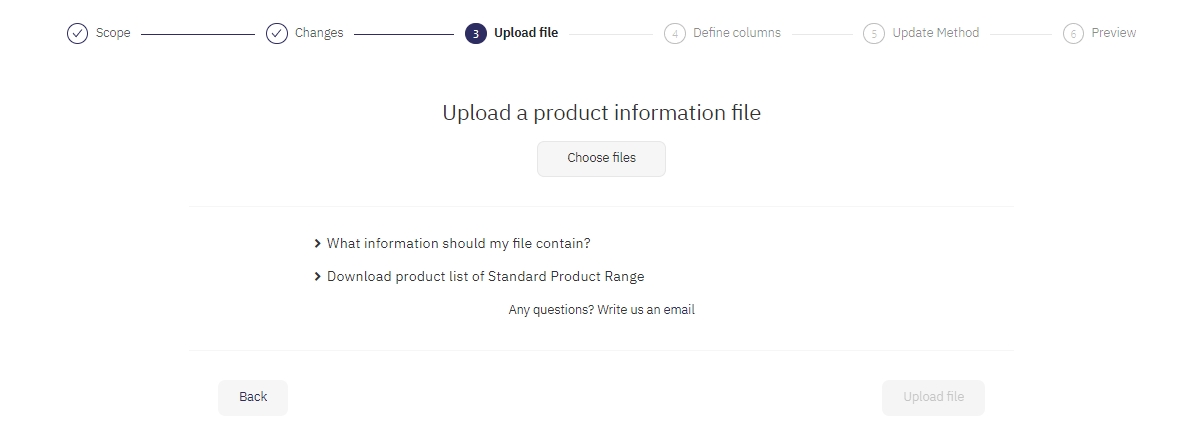Click 'Download product list of Standard Product Range'
1177x443 pixels.
(x=485, y=276)
